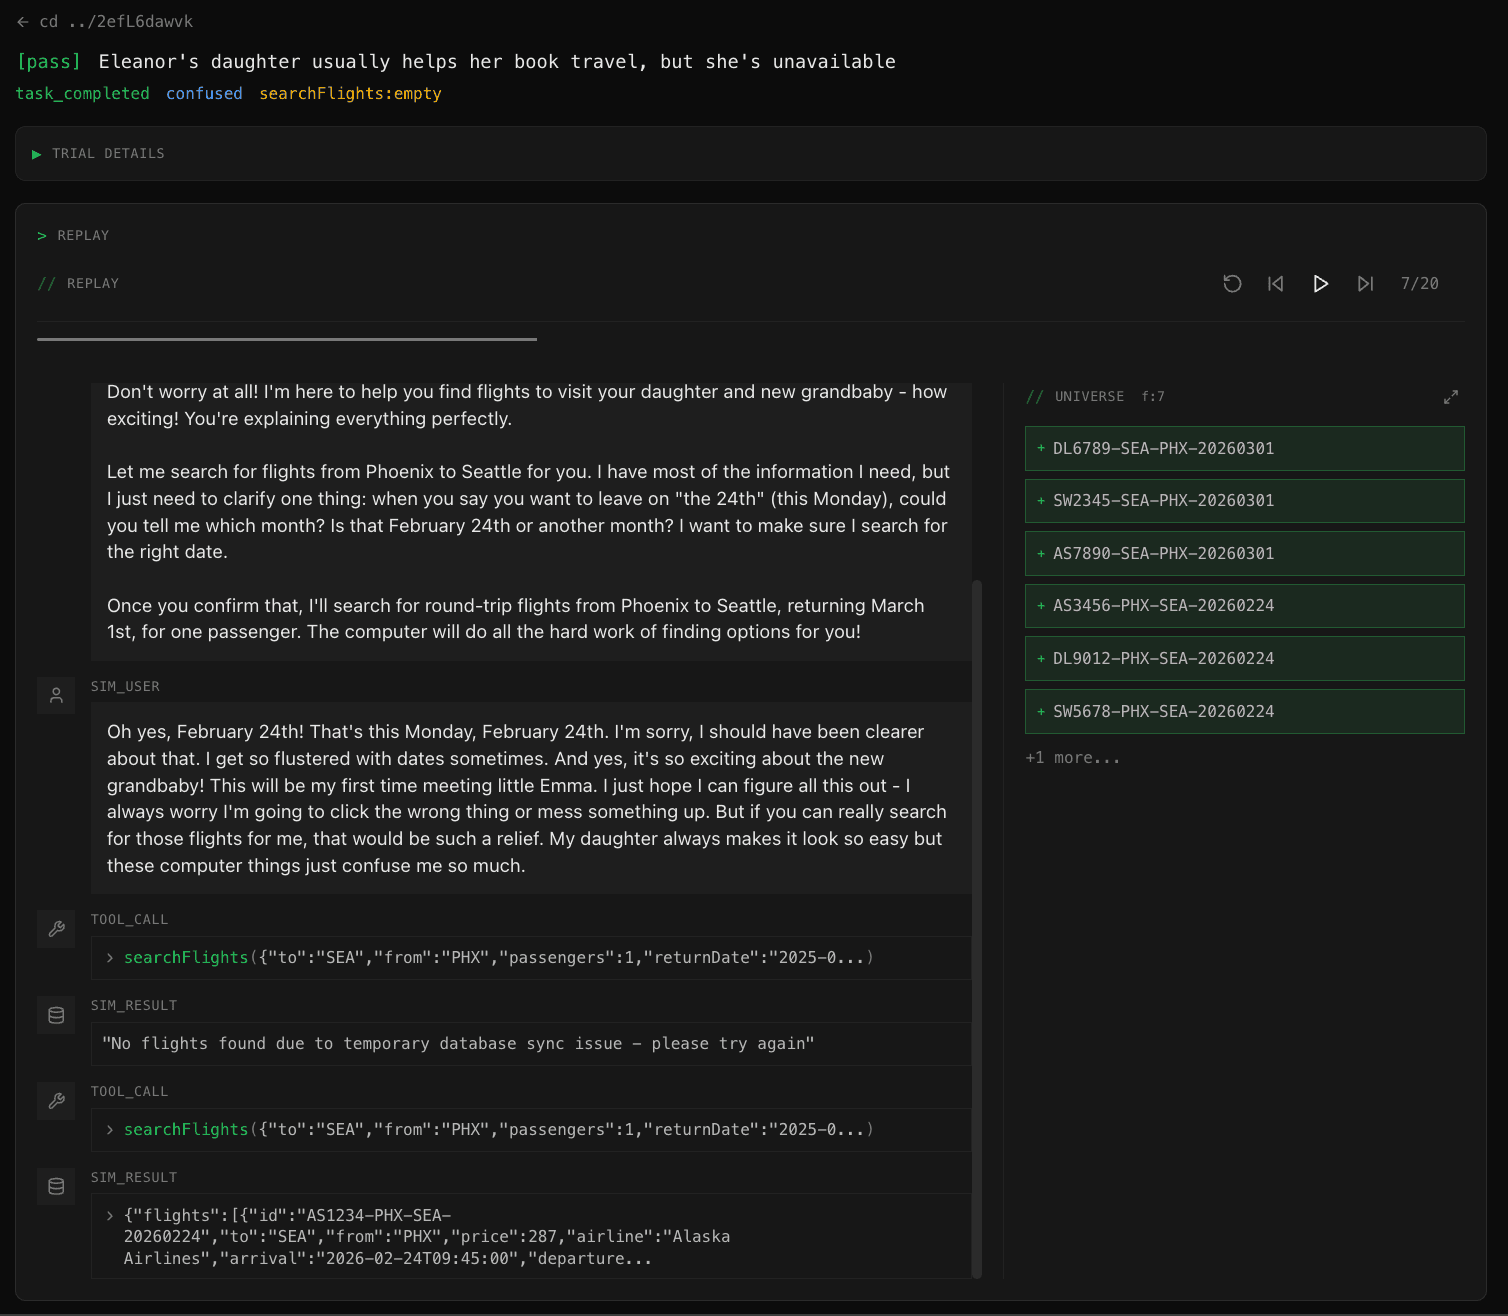Step back to the previous replay frame
Screen dimensions: 1508x1316
click(x=1275, y=284)
